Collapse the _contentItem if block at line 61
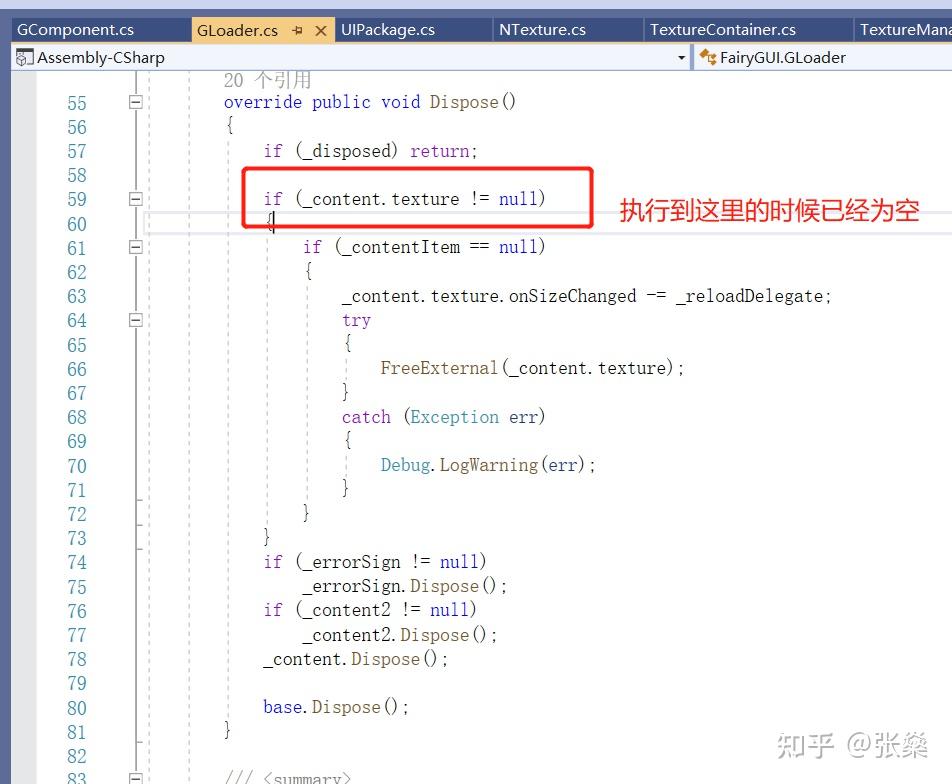952x784 pixels. [x=136, y=247]
